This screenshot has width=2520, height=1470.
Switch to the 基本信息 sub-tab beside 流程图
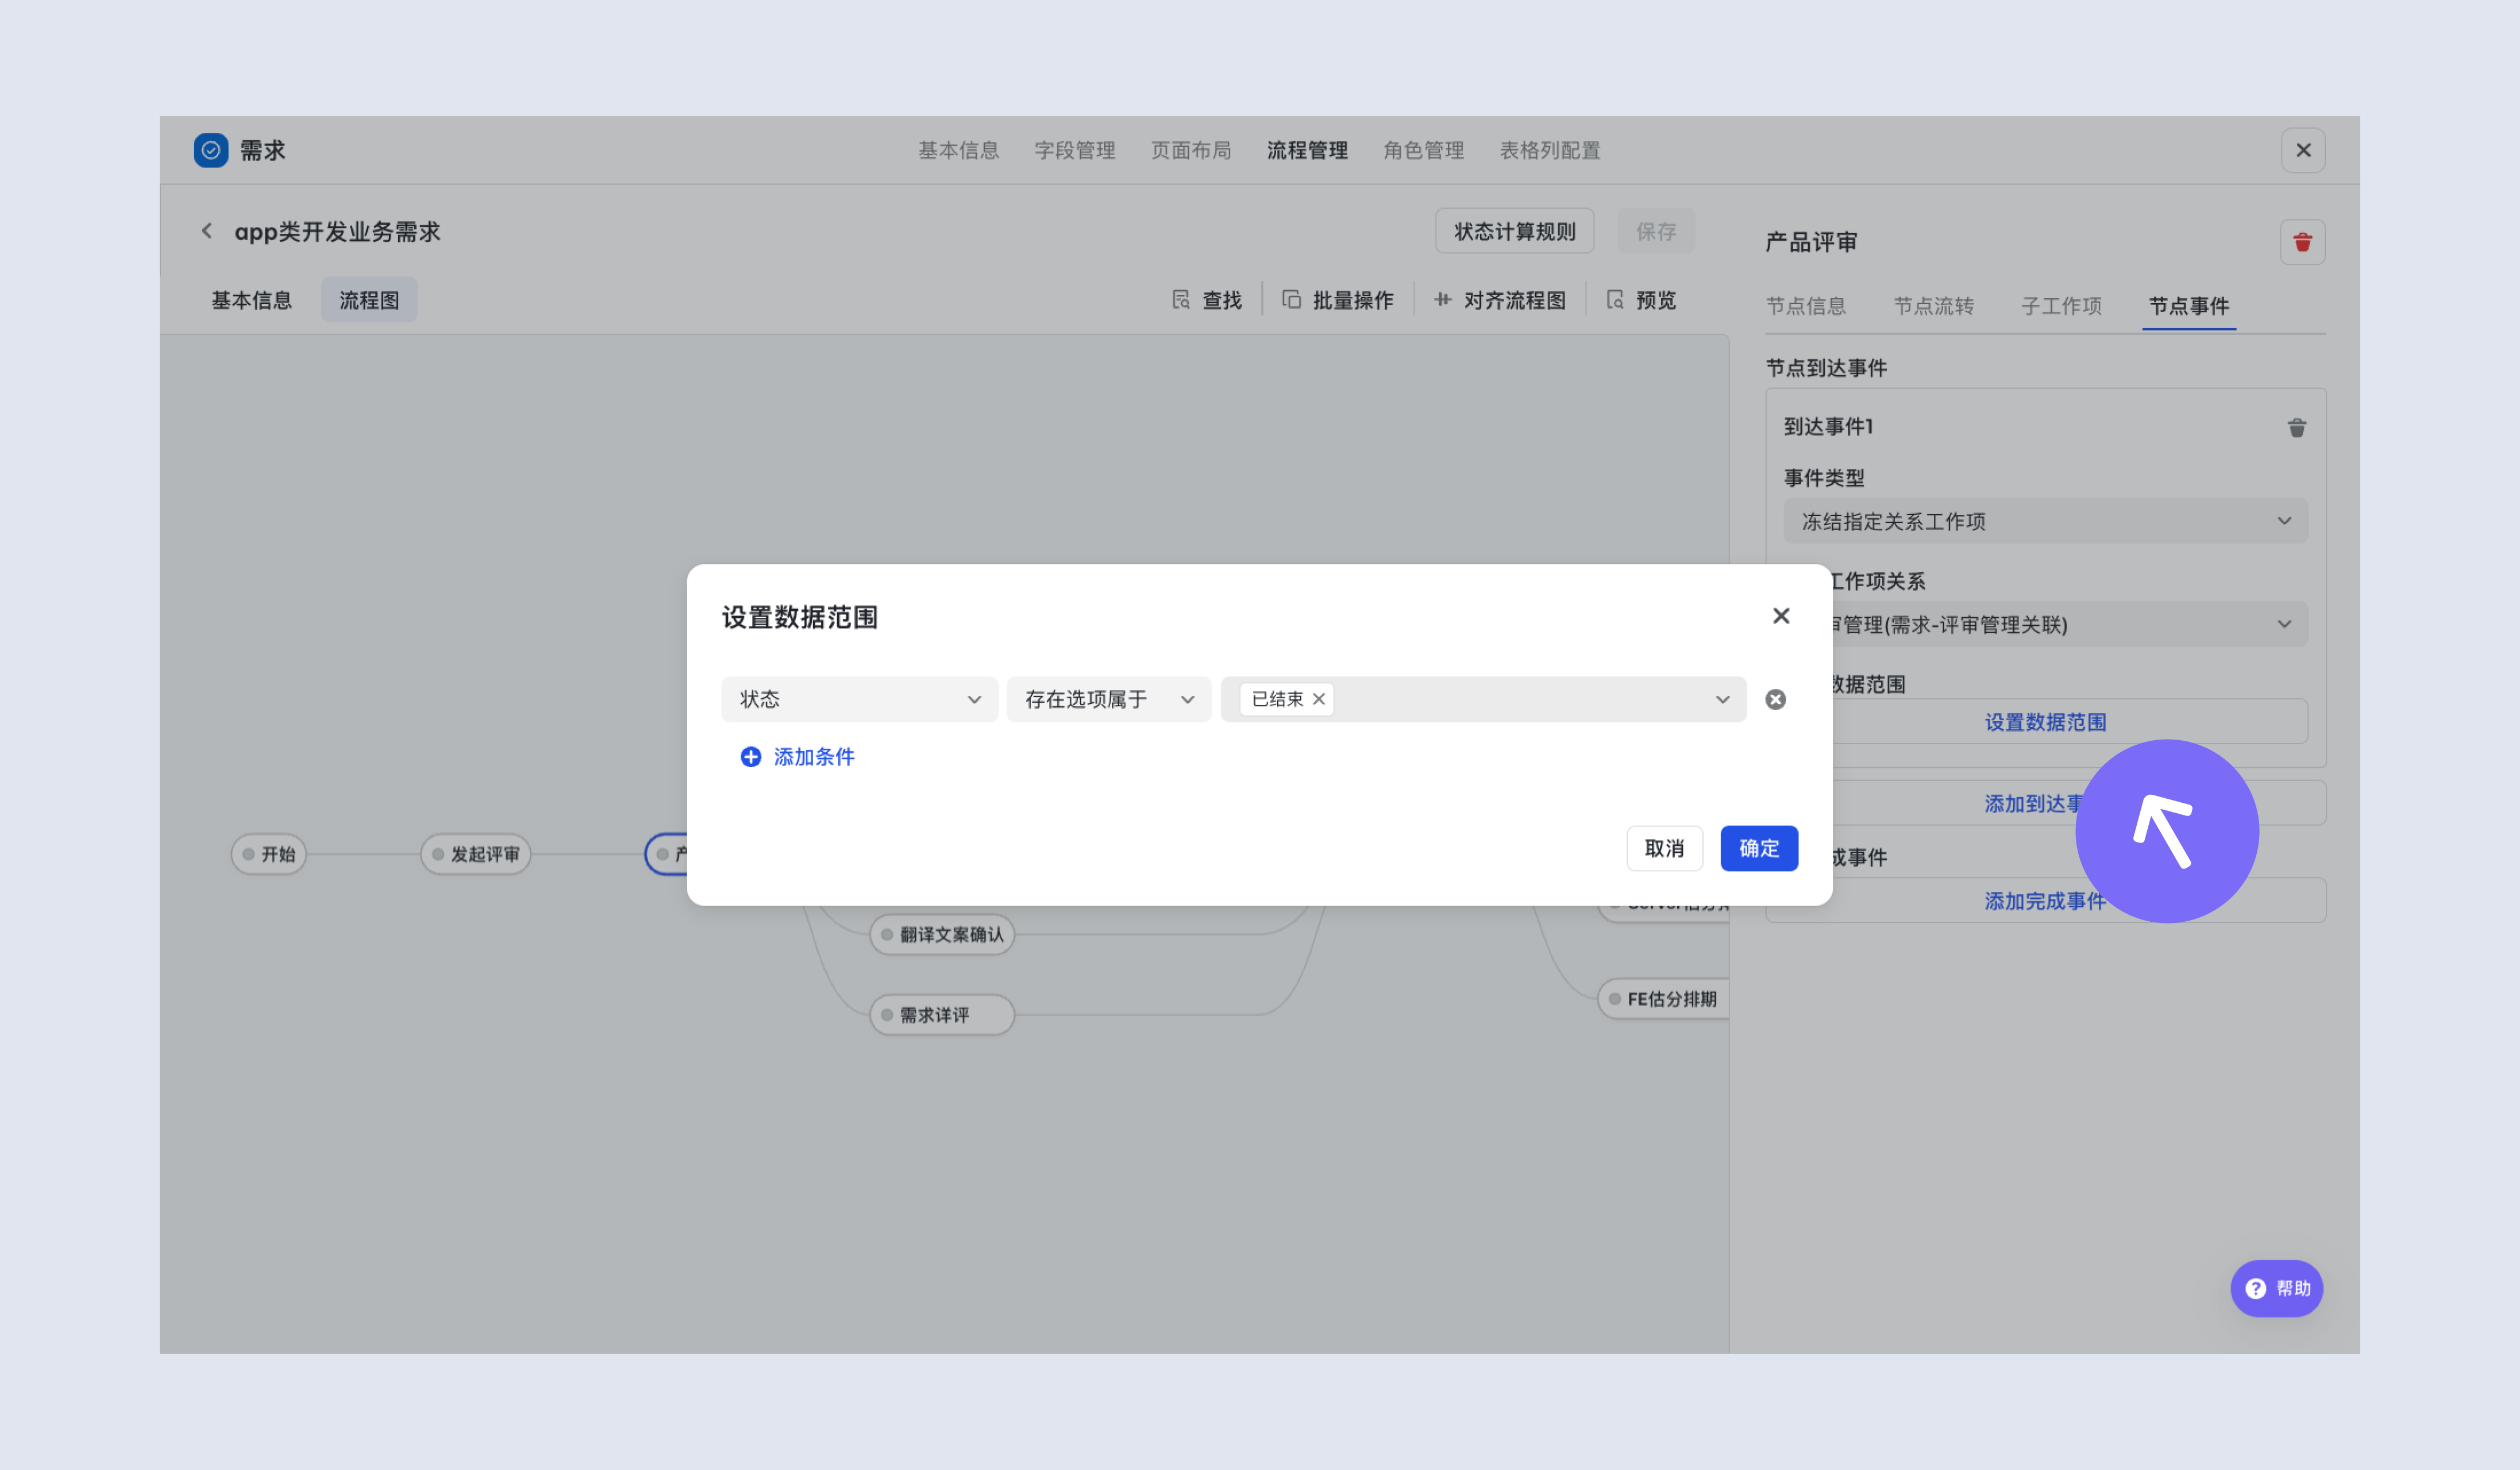[251, 300]
